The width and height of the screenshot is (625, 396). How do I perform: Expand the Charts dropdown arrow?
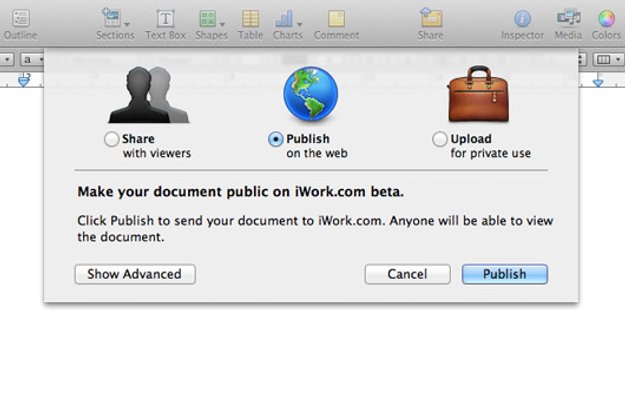tap(299, 24)
